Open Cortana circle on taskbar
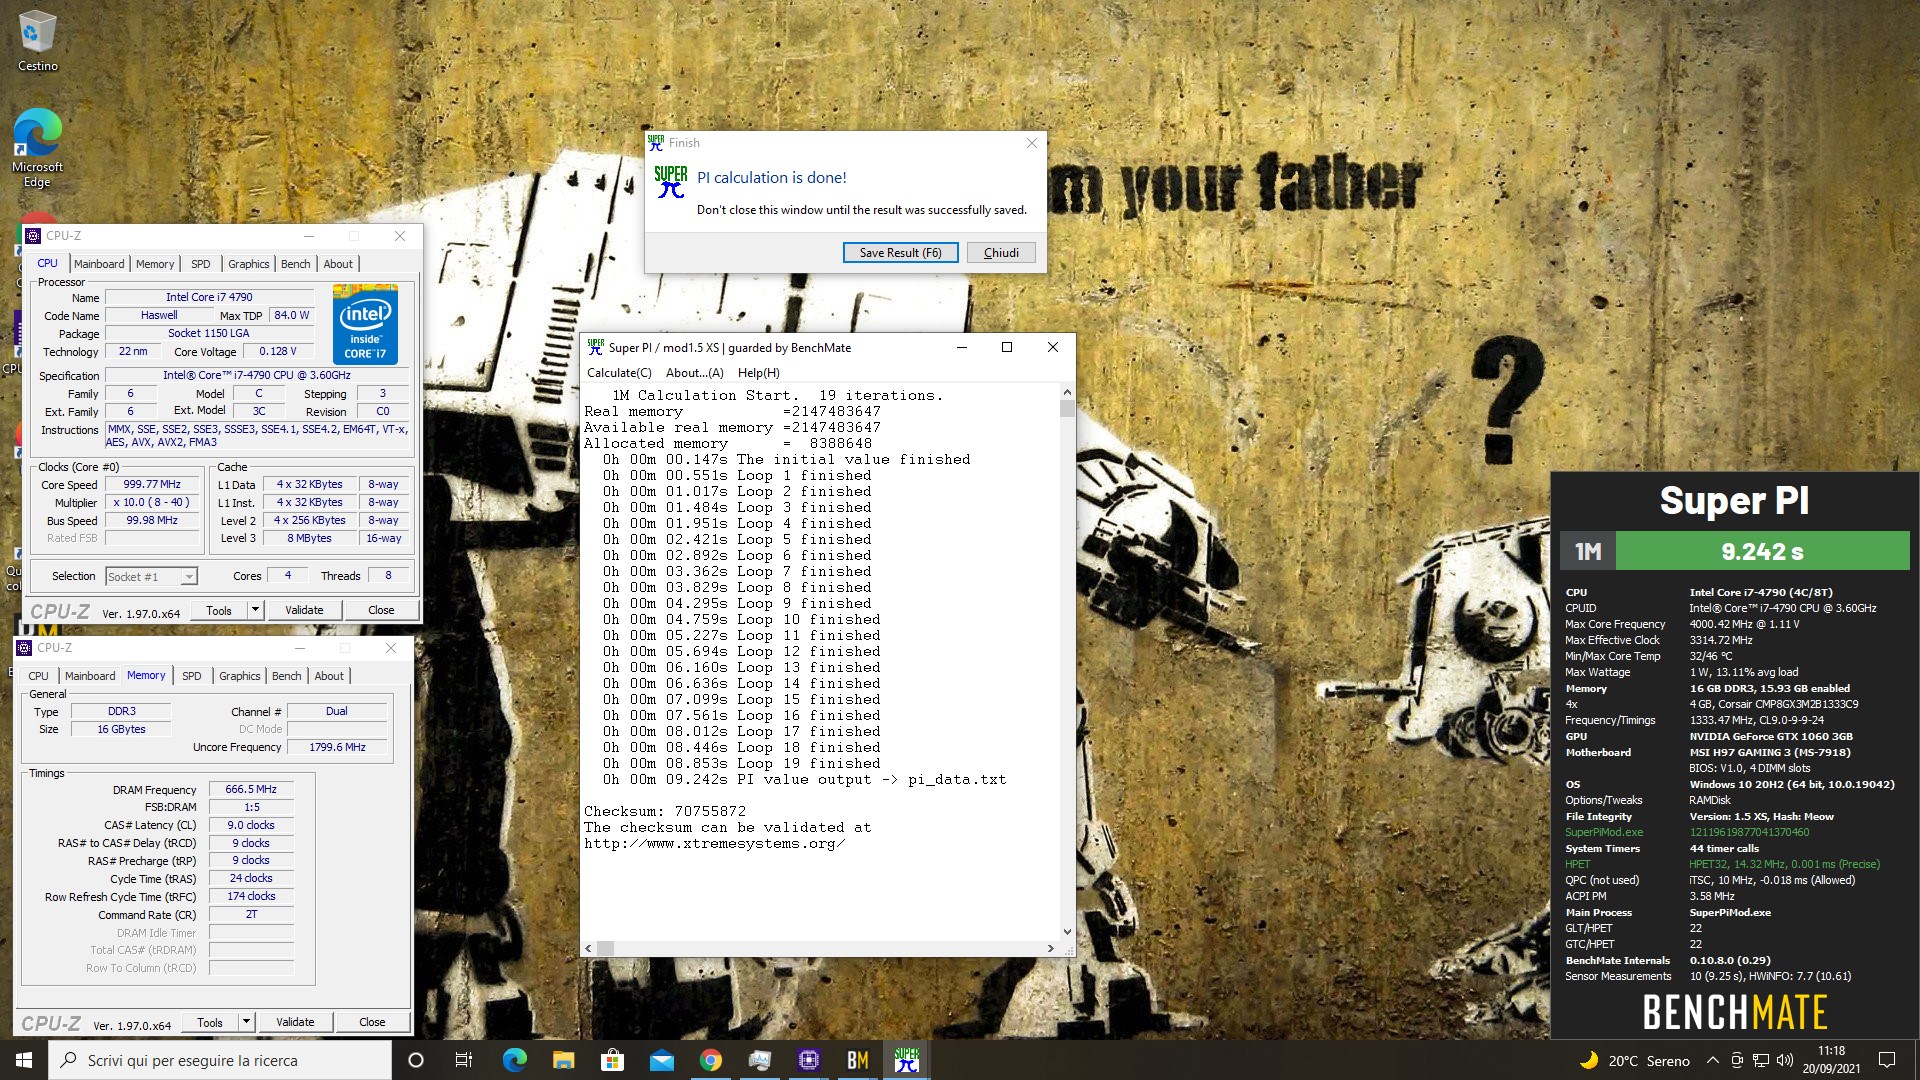Screen dimensions: 1920x1080 (416, 1060)
